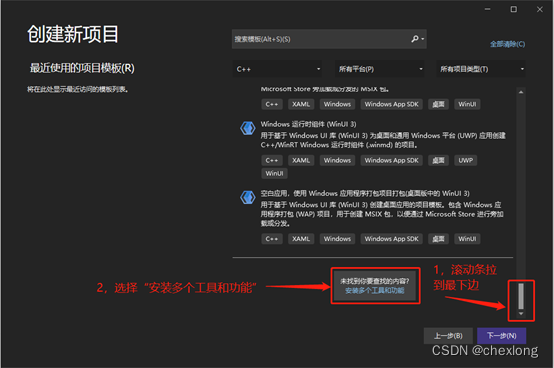
Task: Click the WinUI tag under 空白应用 template
Action: pos(467,239)
